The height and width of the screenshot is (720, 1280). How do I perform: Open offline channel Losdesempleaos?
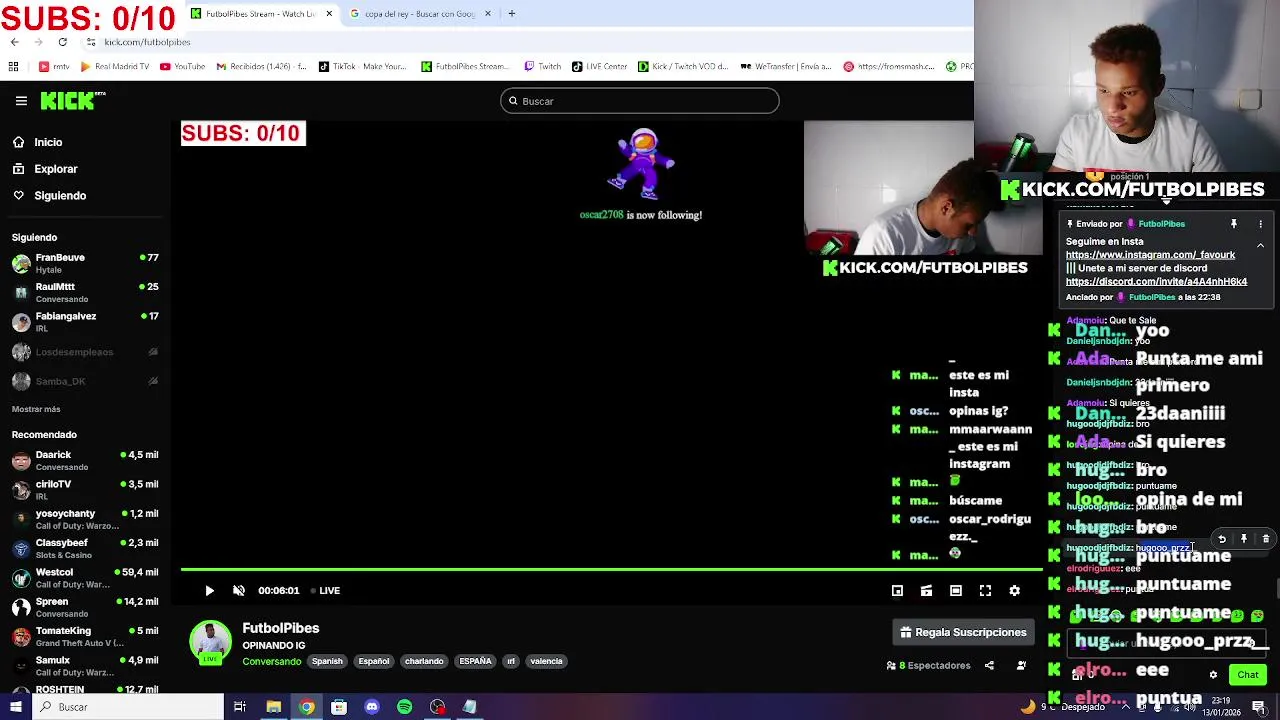click(85, 352)
